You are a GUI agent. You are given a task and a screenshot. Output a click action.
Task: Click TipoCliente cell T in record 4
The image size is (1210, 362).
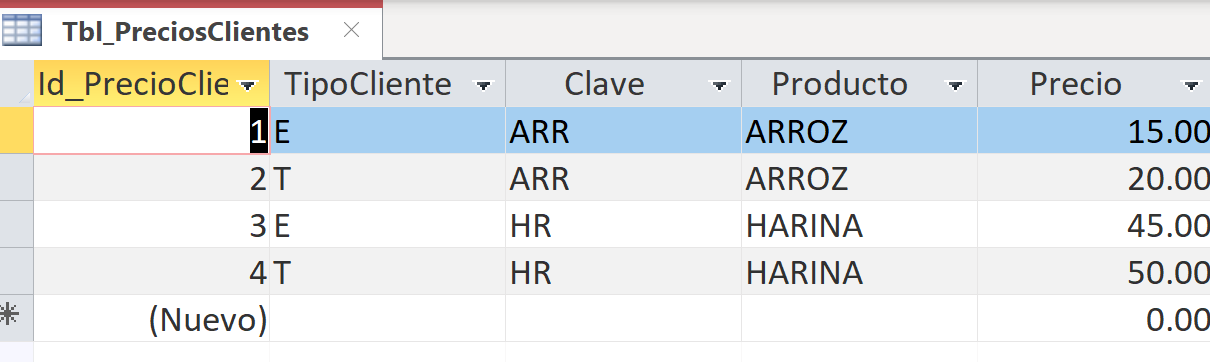[387, 272]
